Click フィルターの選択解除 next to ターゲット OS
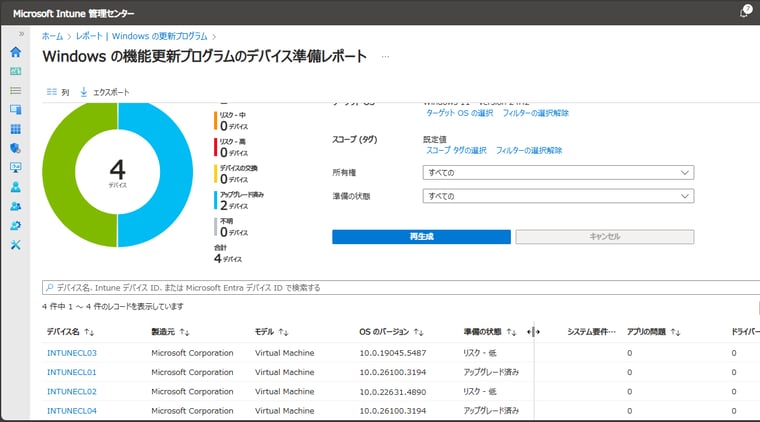Screen dimensions: 760x422 536,113
